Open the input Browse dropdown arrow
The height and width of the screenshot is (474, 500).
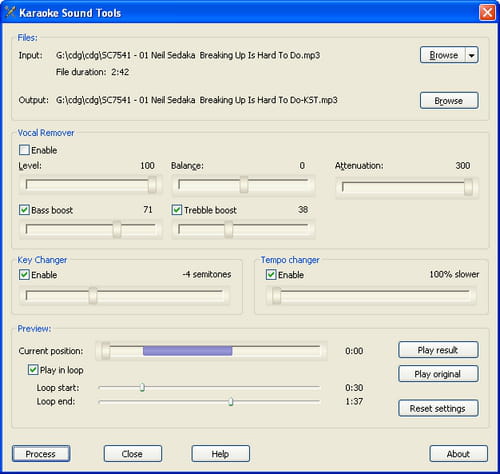[x=472, y=55]
